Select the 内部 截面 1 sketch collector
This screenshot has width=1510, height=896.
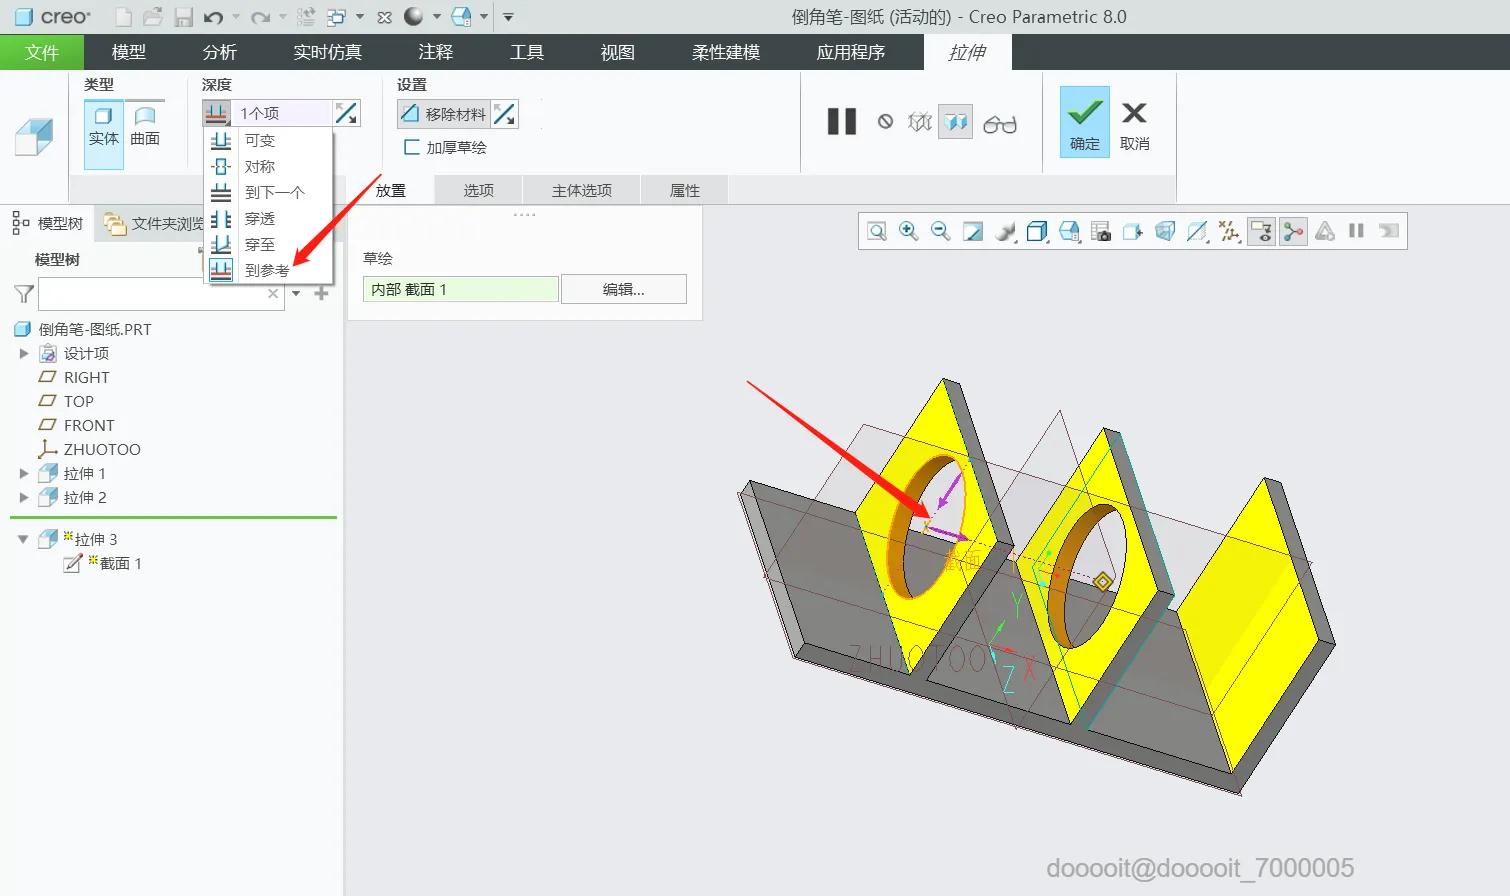[x=460, y=289]
